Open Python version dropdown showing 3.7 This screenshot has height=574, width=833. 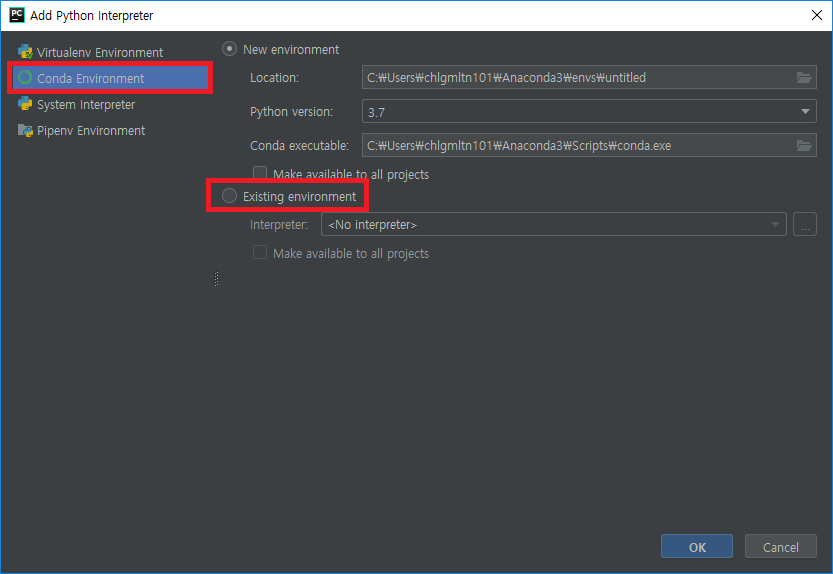click(x=589, y=112)
